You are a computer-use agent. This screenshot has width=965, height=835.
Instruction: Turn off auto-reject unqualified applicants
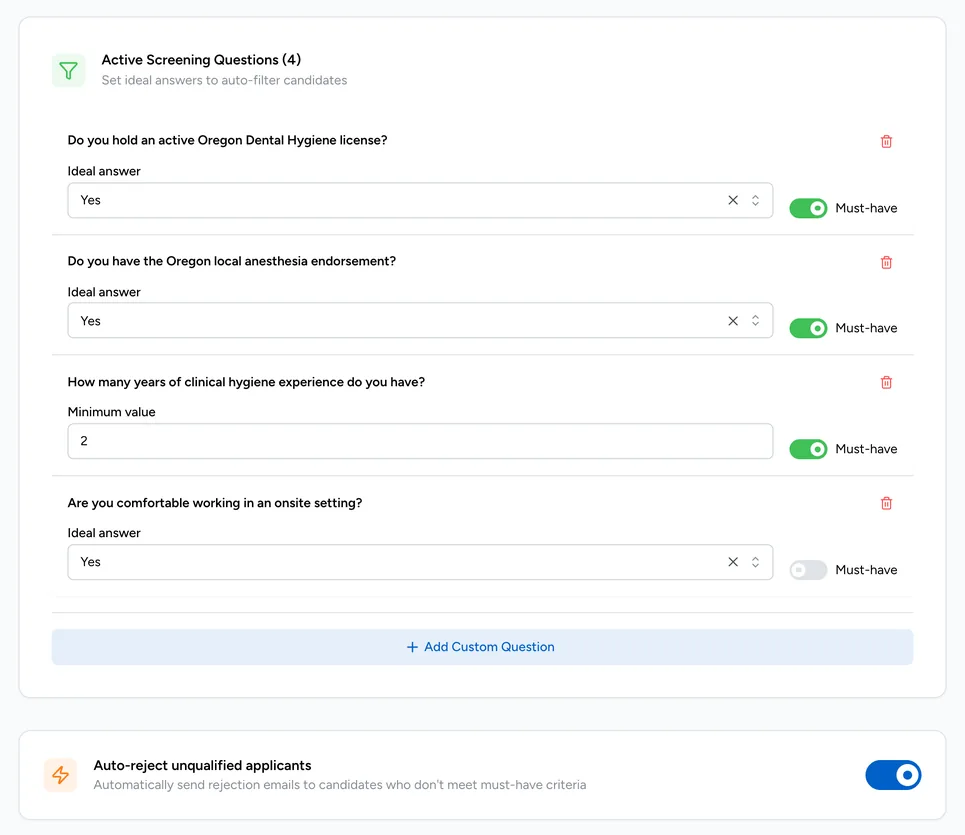tap(893, 775)
